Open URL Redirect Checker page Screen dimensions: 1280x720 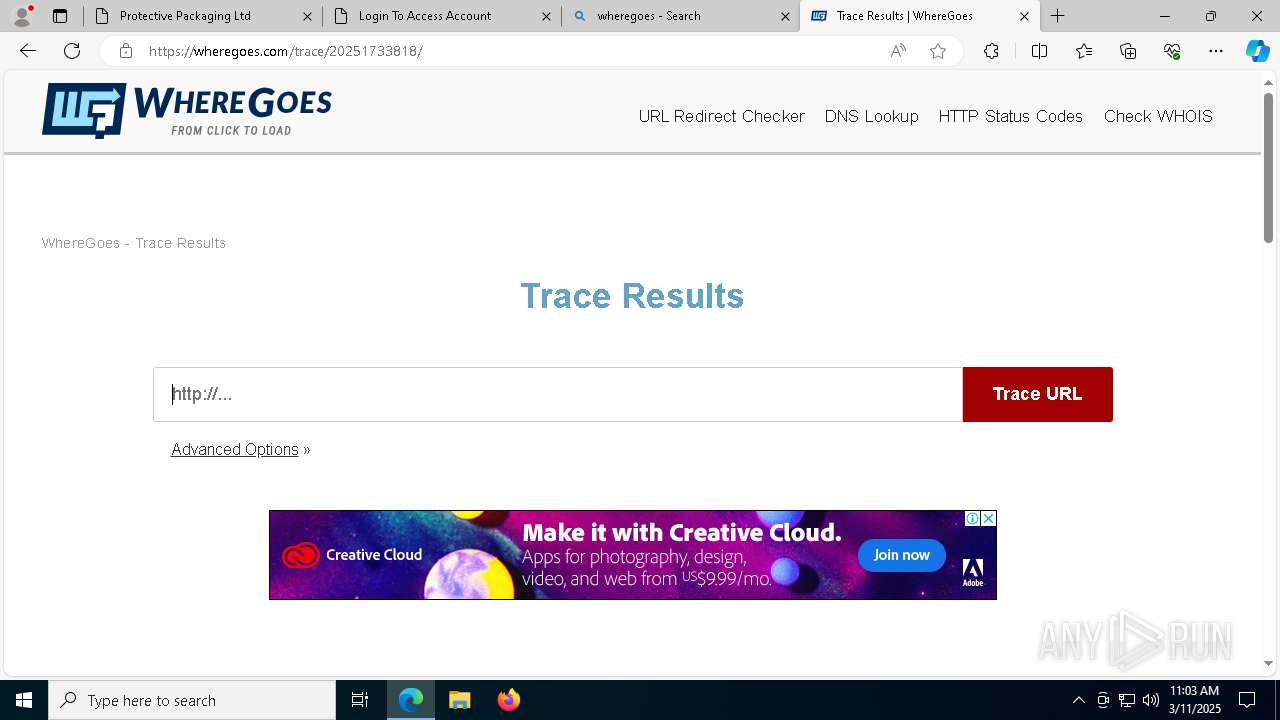(x=722, y=116)
